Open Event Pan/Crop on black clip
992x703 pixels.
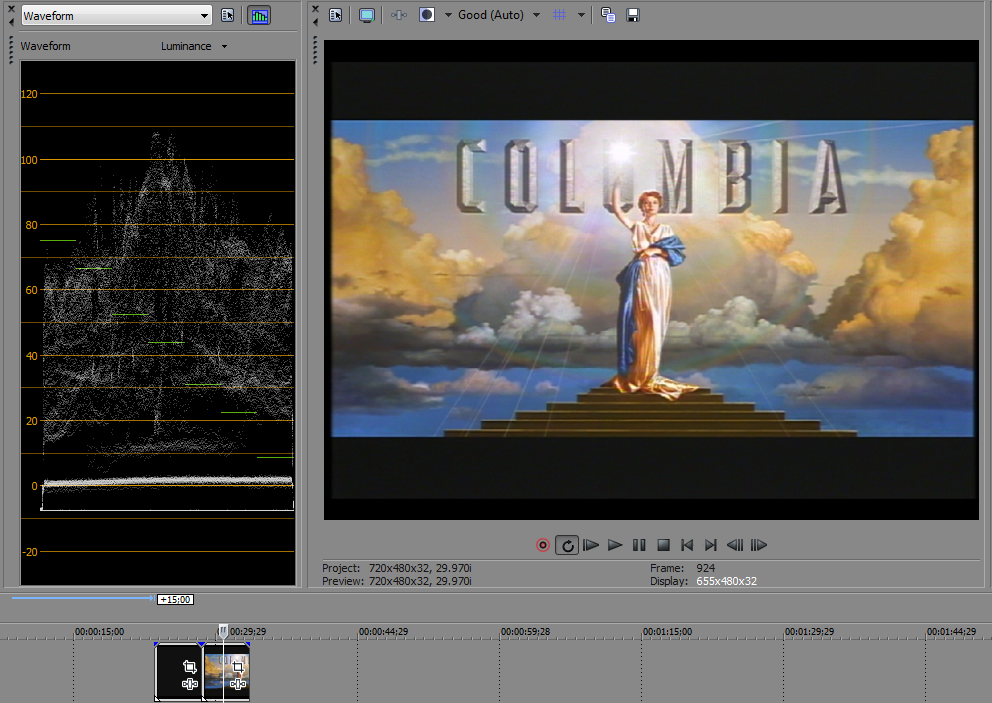click(189, 666)
